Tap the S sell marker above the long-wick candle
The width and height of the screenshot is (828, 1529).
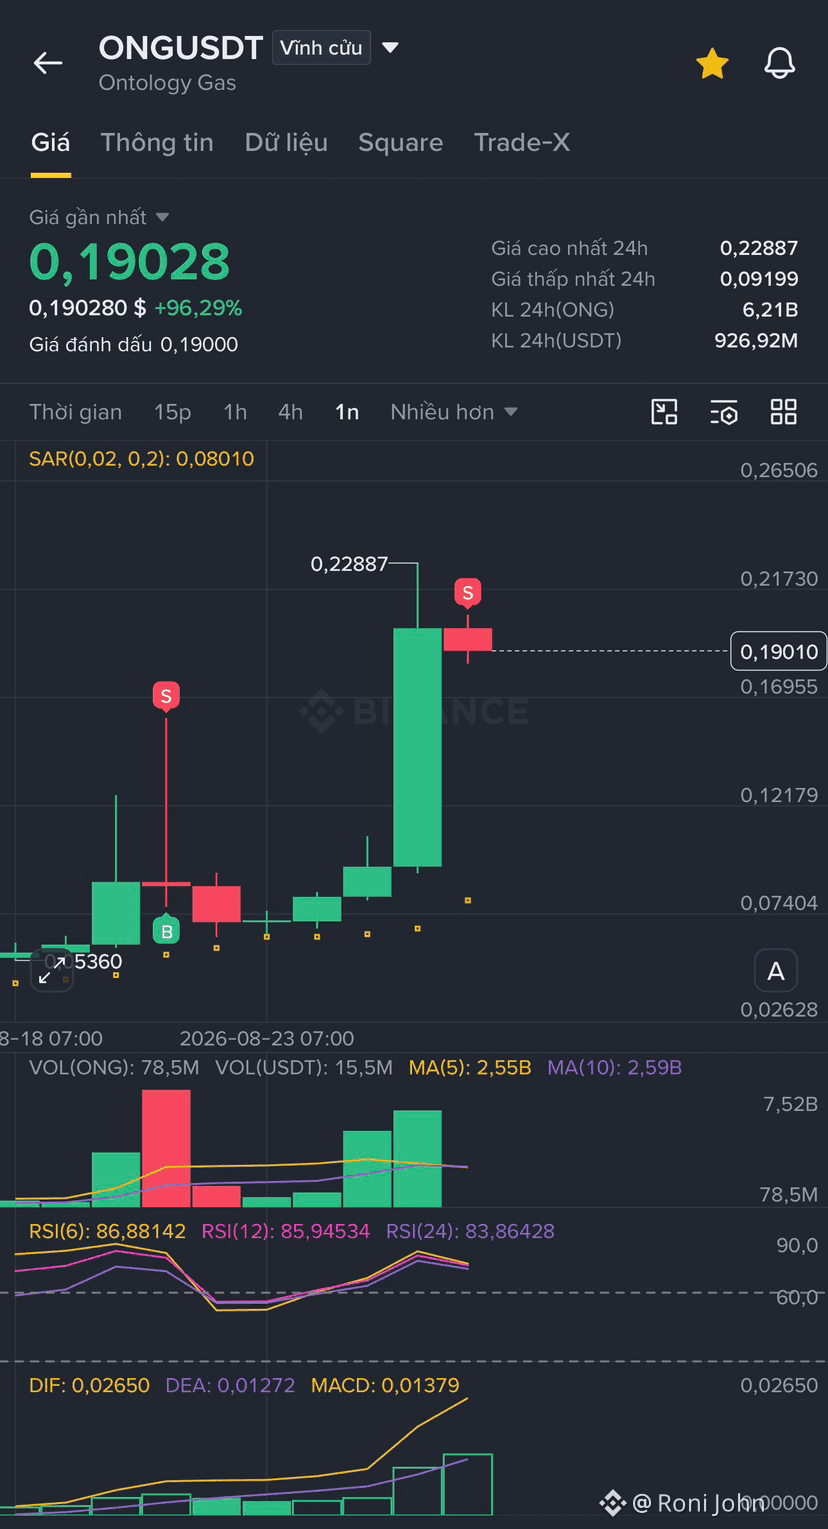point(166,696)
